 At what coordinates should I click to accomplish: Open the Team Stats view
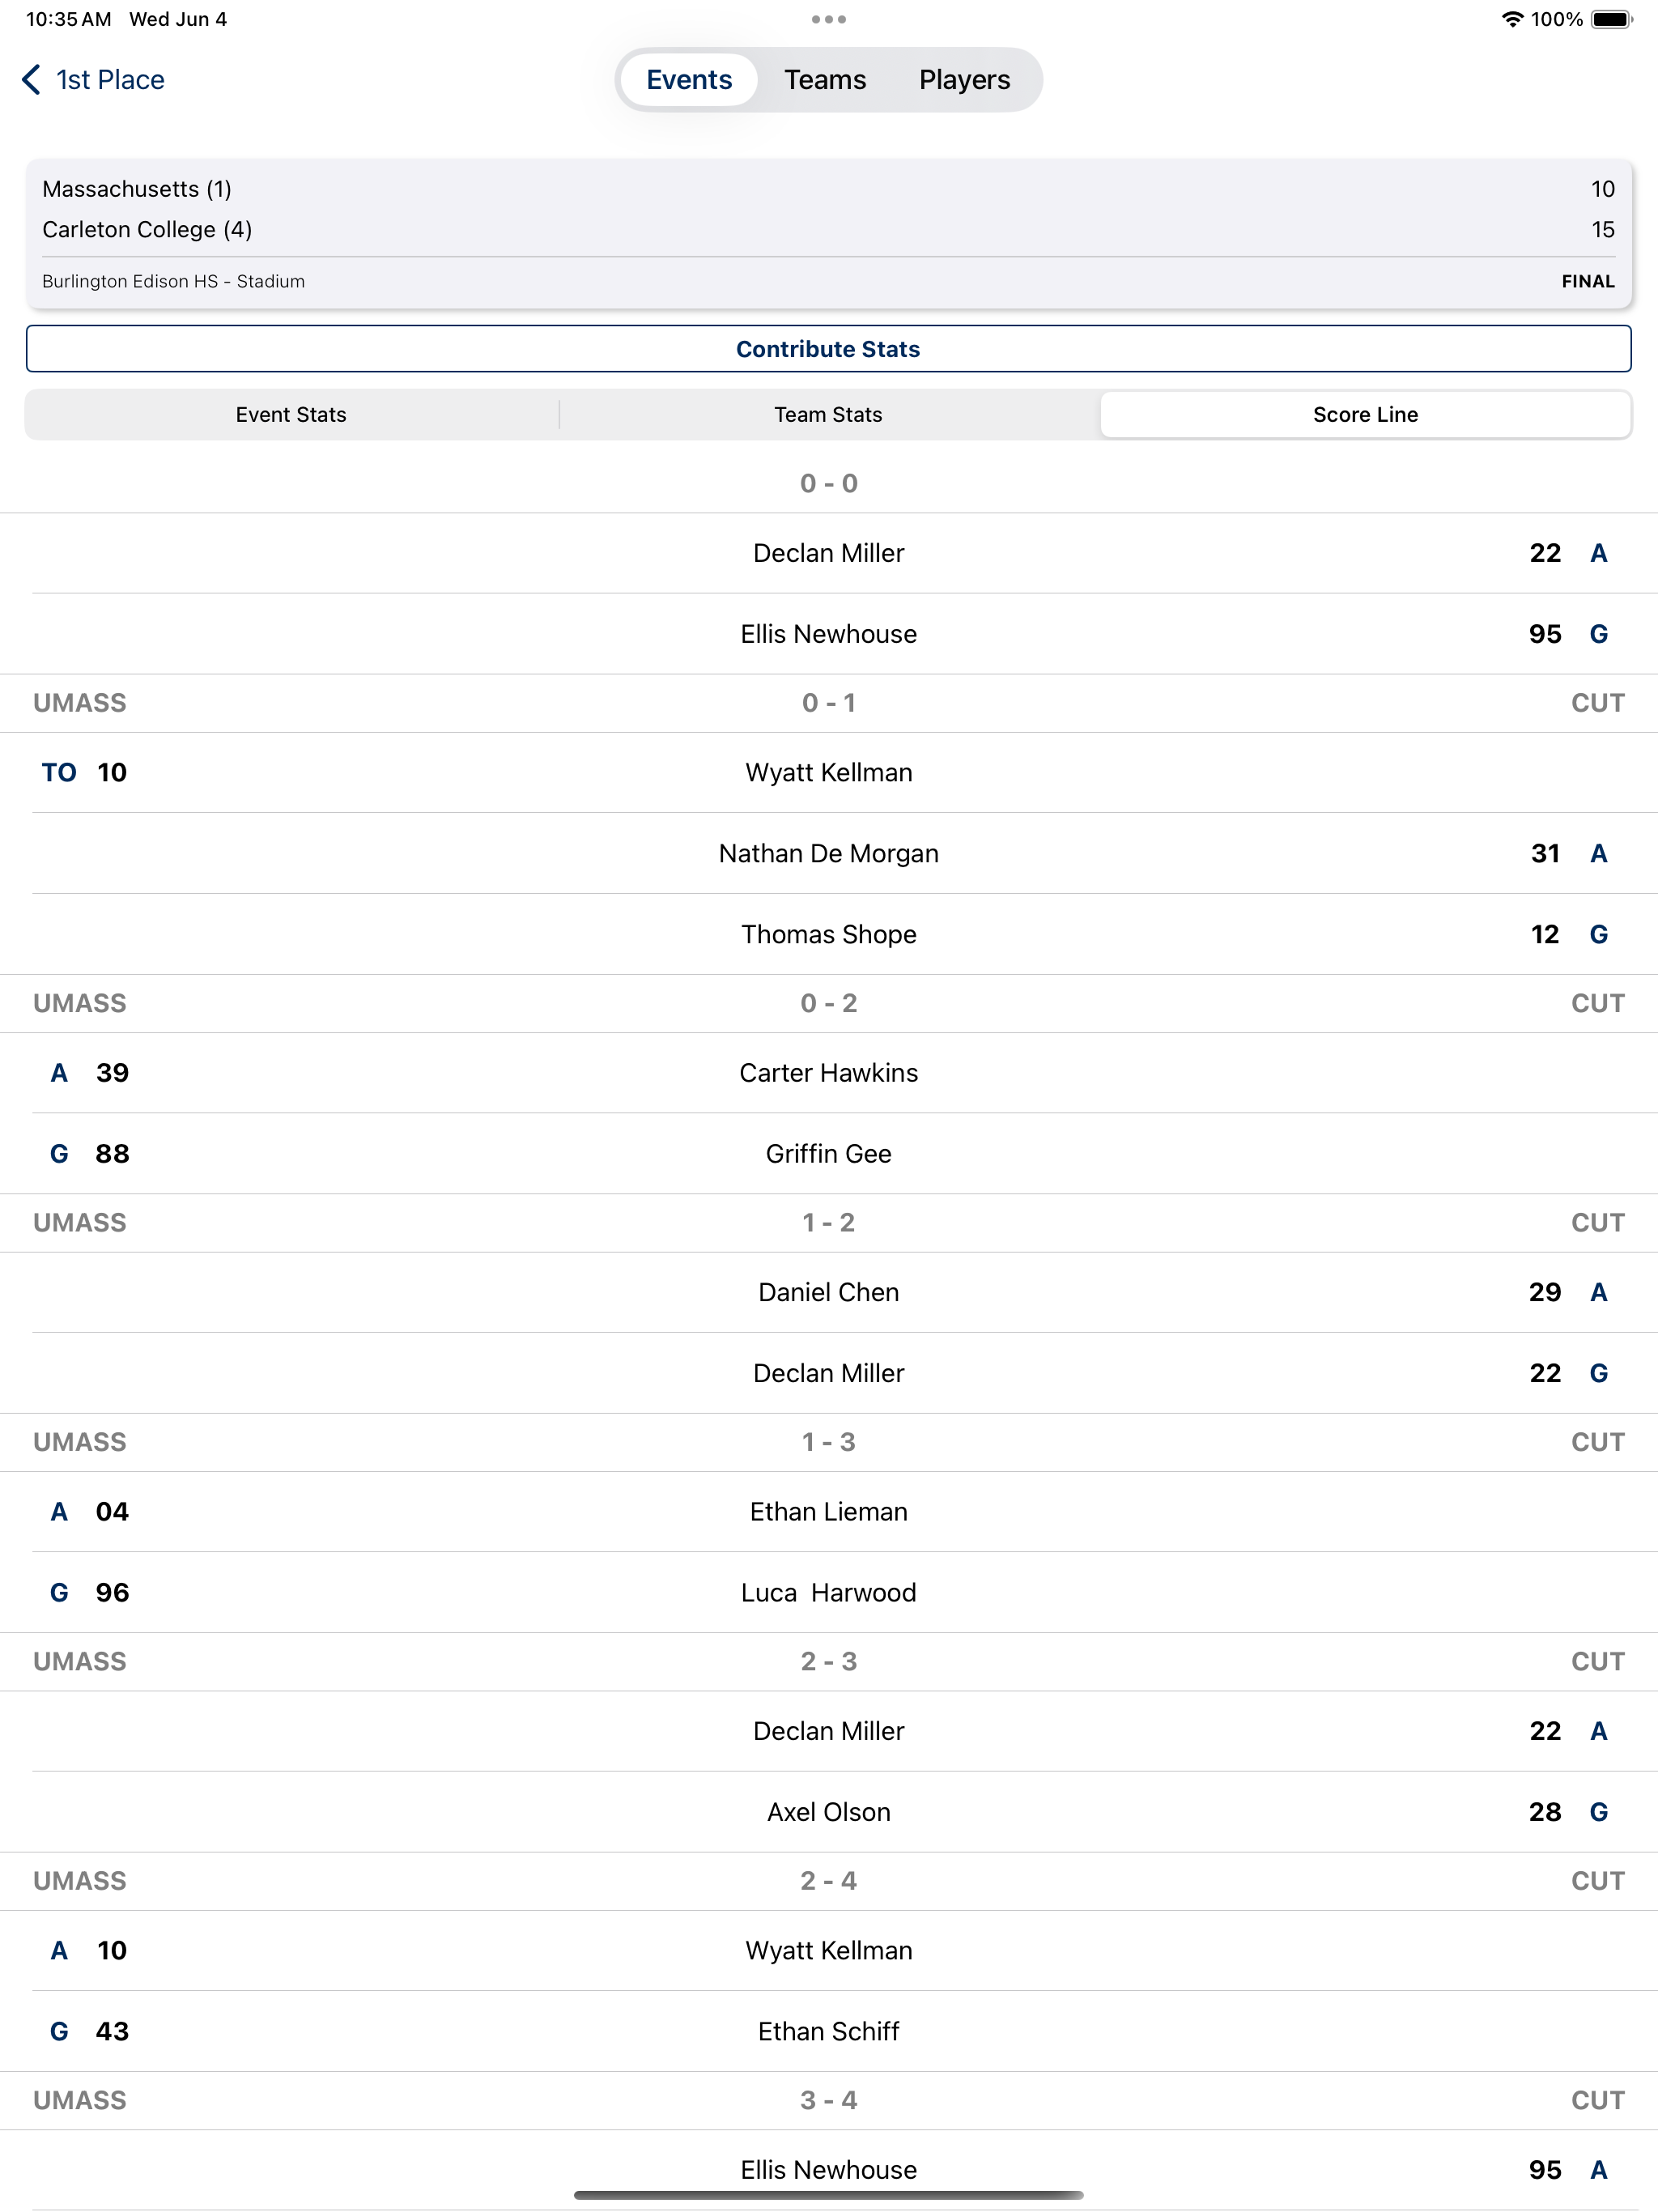(828, 414)
